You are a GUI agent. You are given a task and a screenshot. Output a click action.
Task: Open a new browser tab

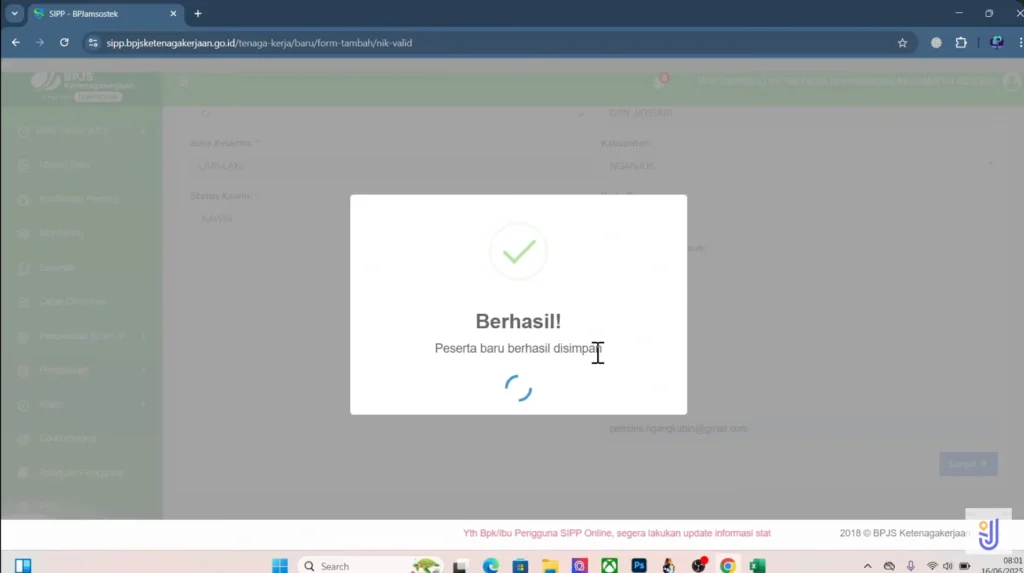click(x=198, y=14)
